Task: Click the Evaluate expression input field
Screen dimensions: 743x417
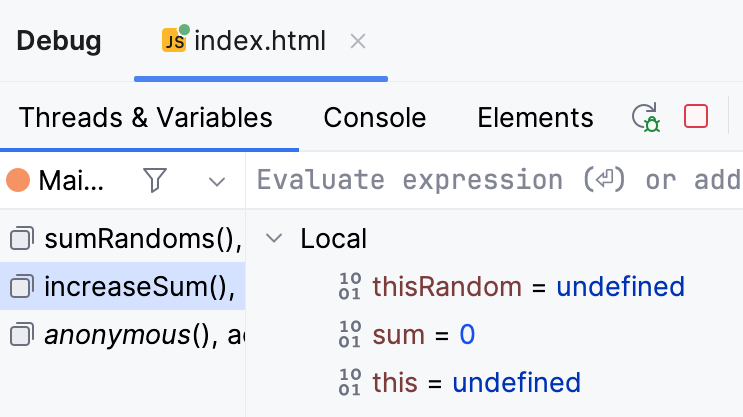Action: point(497,180)
